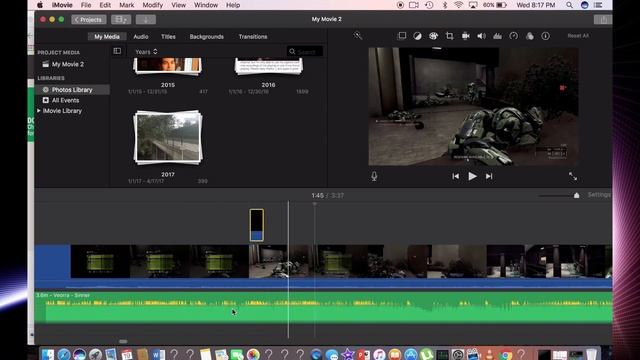Open clip filter and audio effects
Viewport: 640px width, 360px height.
click(x=529, y=36)
